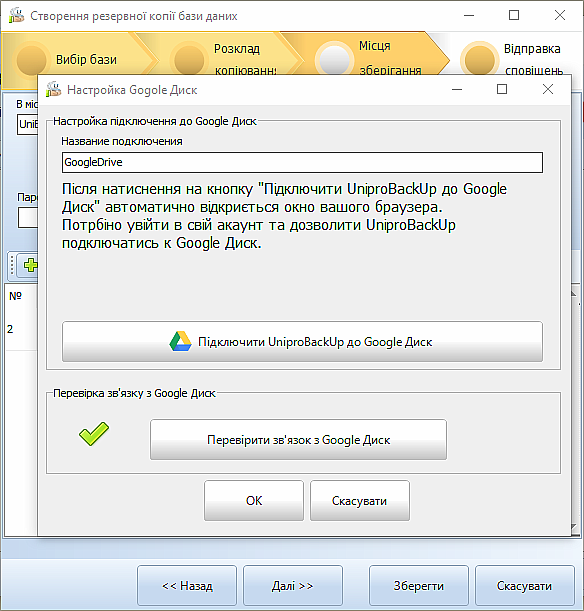Click Перевірити зв'язок з Google Диск button

tap(298, 440)
